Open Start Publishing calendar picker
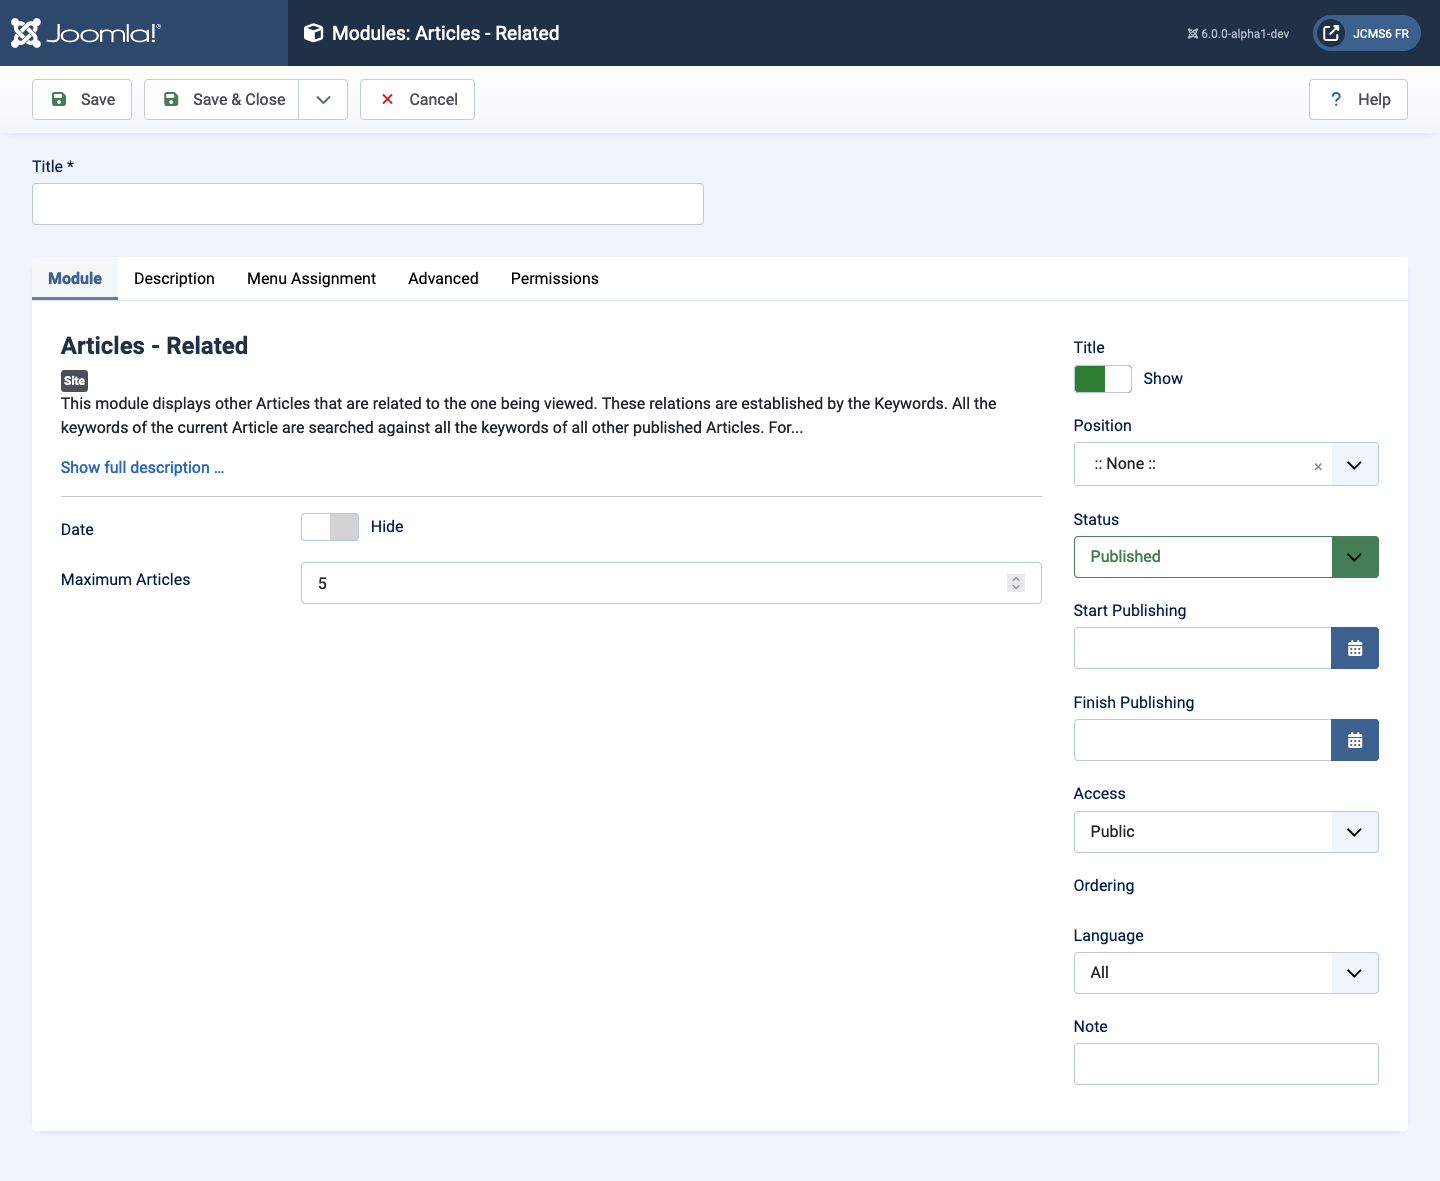Screen dimensions: 1440x1181 tap(1354, 648)
